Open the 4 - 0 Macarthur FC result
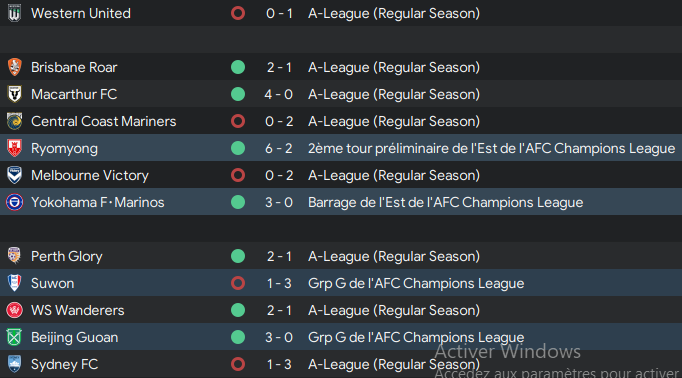This screenshot has width=682, height=378. (x=279, y=94)
